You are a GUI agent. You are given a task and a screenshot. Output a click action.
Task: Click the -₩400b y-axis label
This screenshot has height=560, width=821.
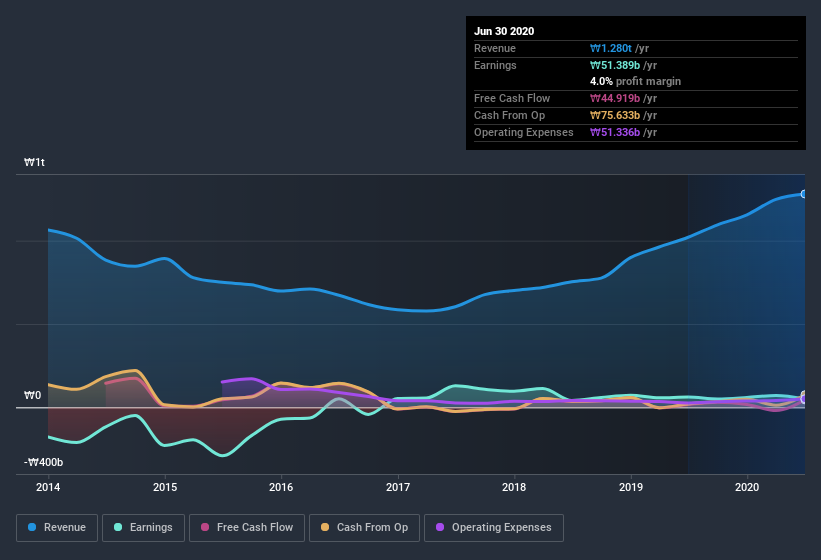pos(43,462)
